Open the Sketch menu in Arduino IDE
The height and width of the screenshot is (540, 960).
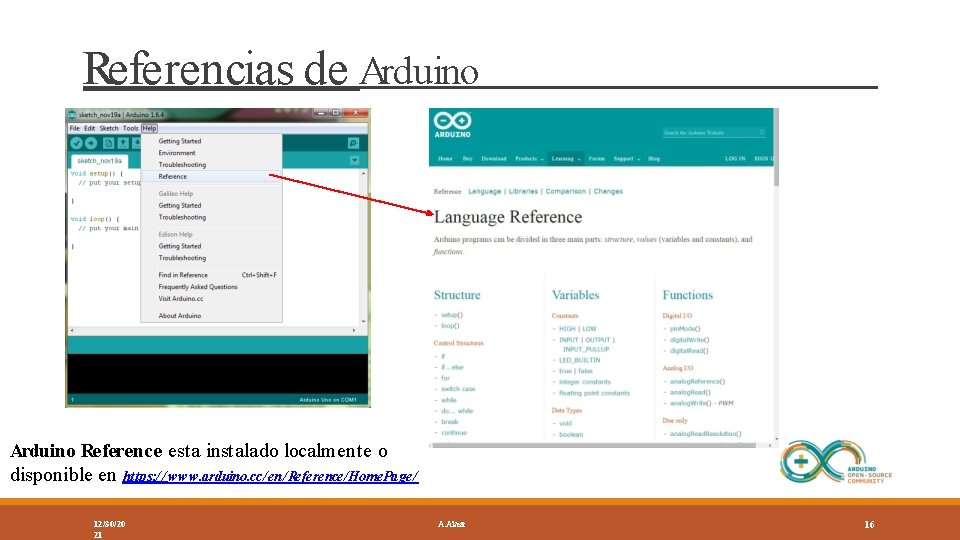click(x=109, y=129)
